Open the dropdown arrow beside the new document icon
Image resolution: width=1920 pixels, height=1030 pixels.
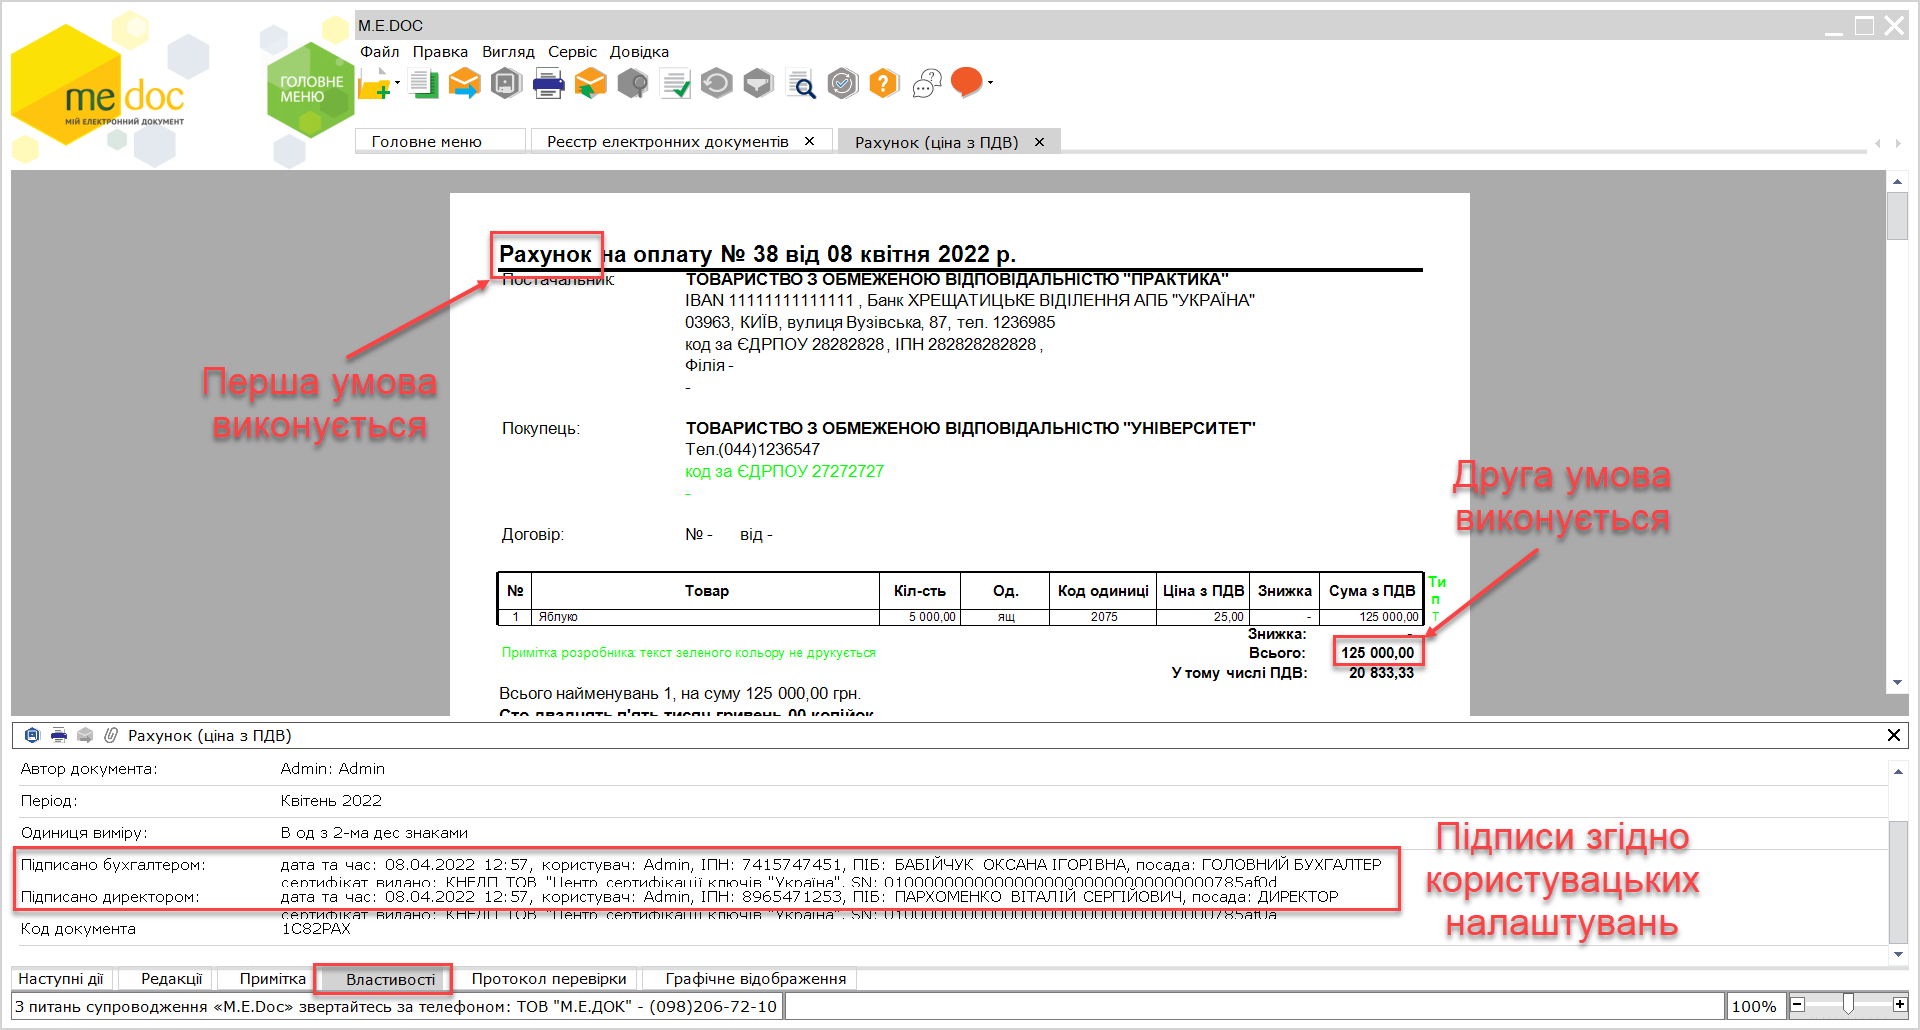point(397,83)
